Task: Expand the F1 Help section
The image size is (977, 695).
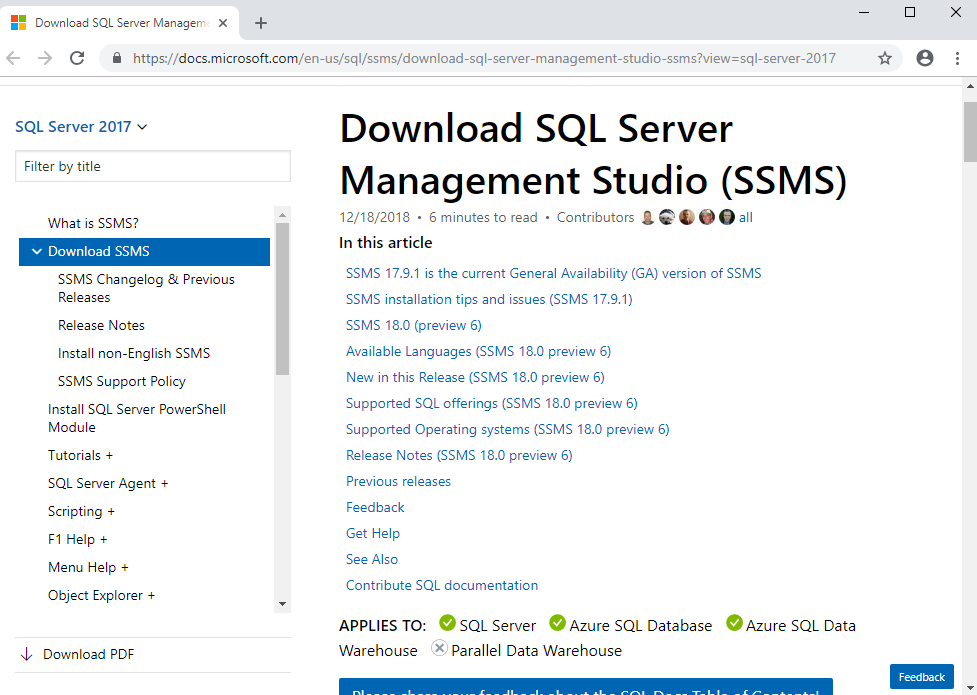Action: pos(78,540)
